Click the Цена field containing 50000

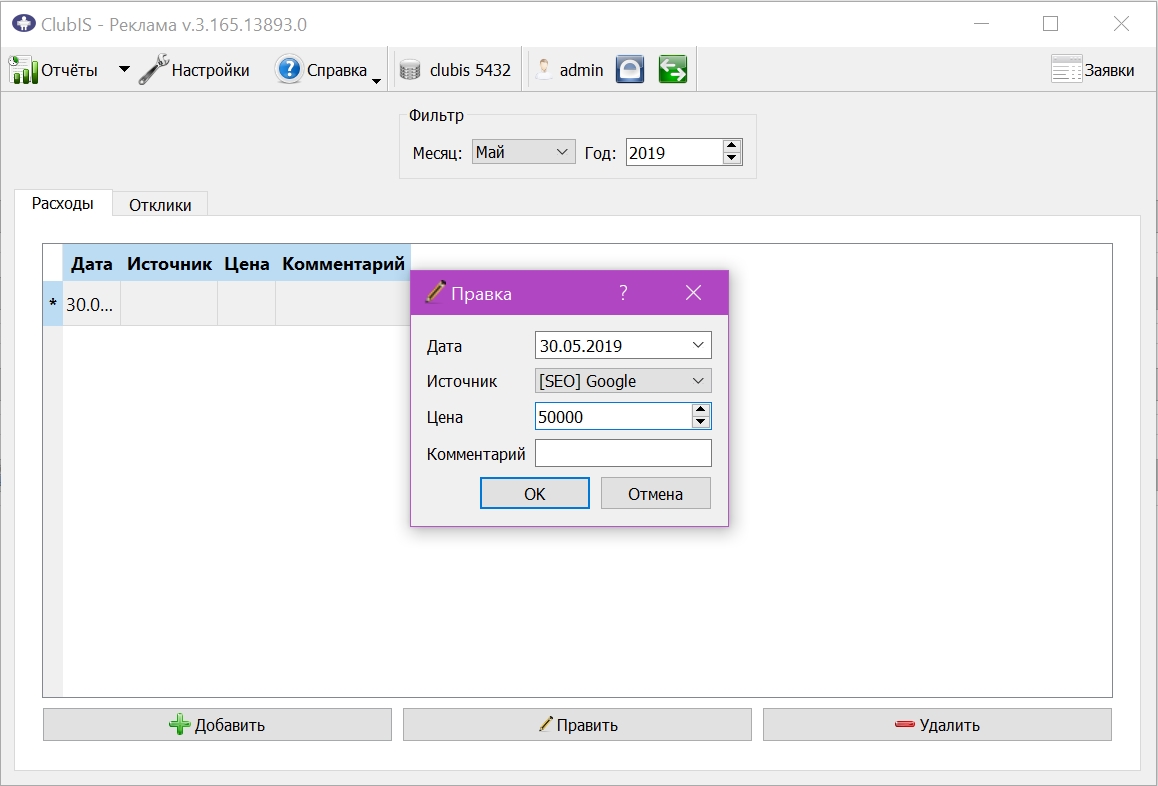coord(613,417)
